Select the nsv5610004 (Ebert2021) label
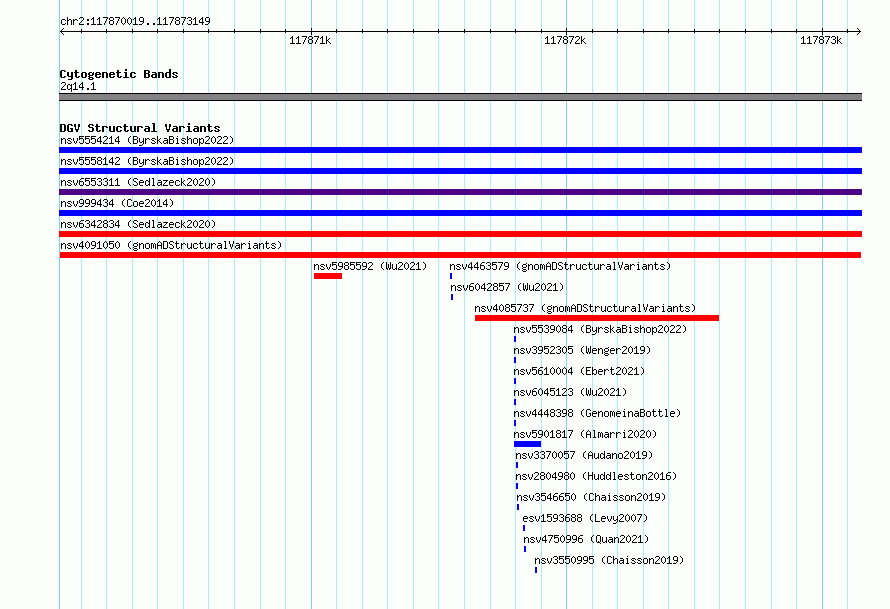The width and height of the screenshot is (890, 609). click(580, 371)
